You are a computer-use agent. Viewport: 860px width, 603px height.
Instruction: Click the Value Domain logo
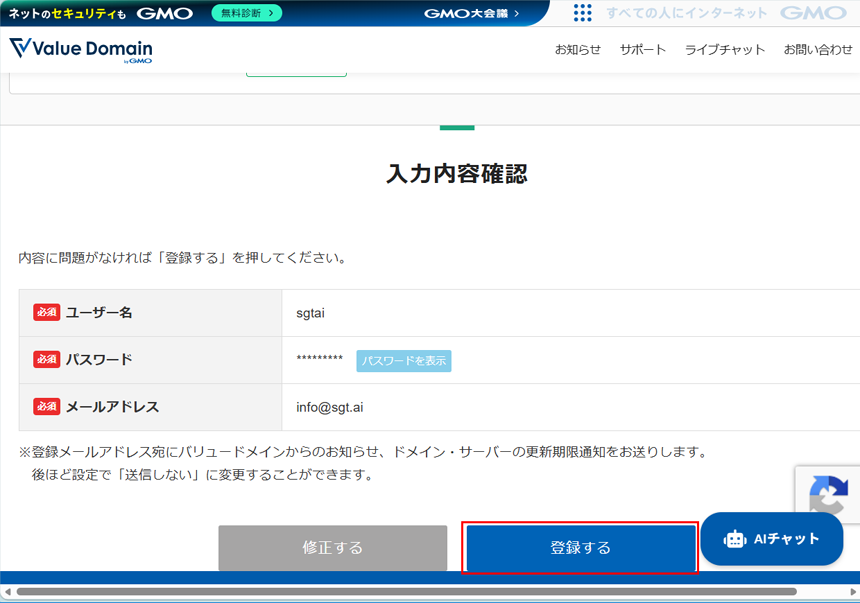[81, 50]
